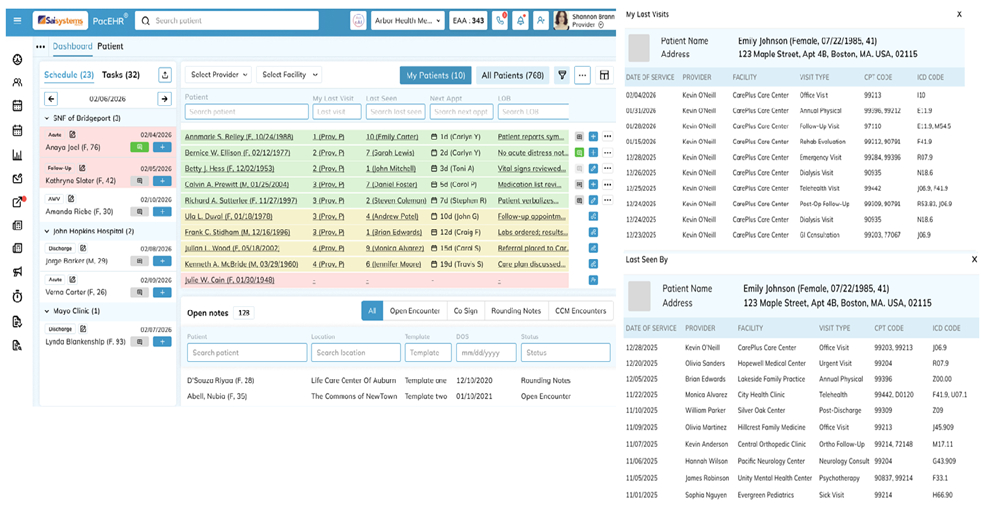Click the column layout icon beside the filter
Screen dimensions: 981x526
click(x=604, y=75)
